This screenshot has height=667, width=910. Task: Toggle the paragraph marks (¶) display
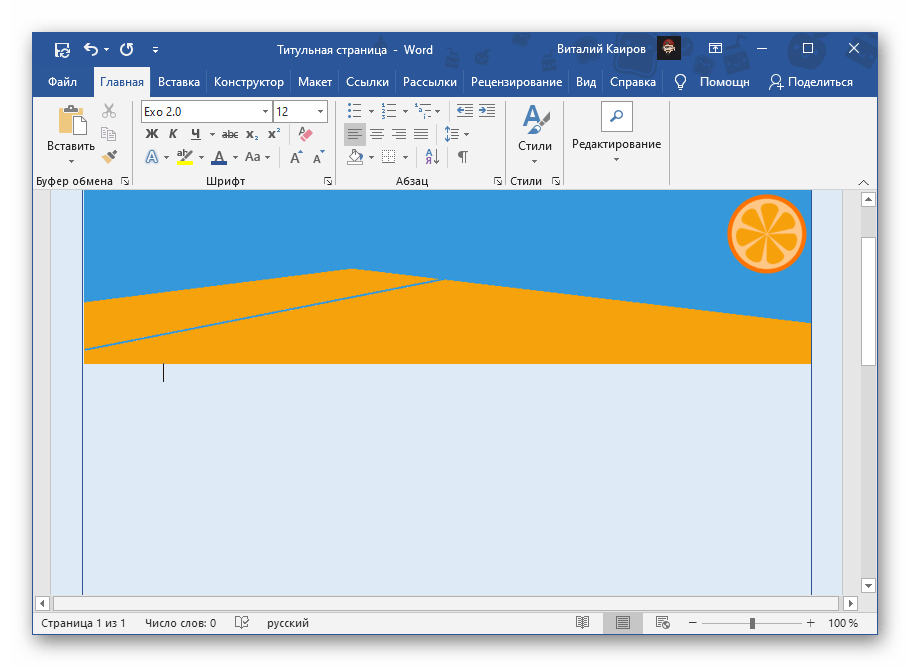pos(462,157)
